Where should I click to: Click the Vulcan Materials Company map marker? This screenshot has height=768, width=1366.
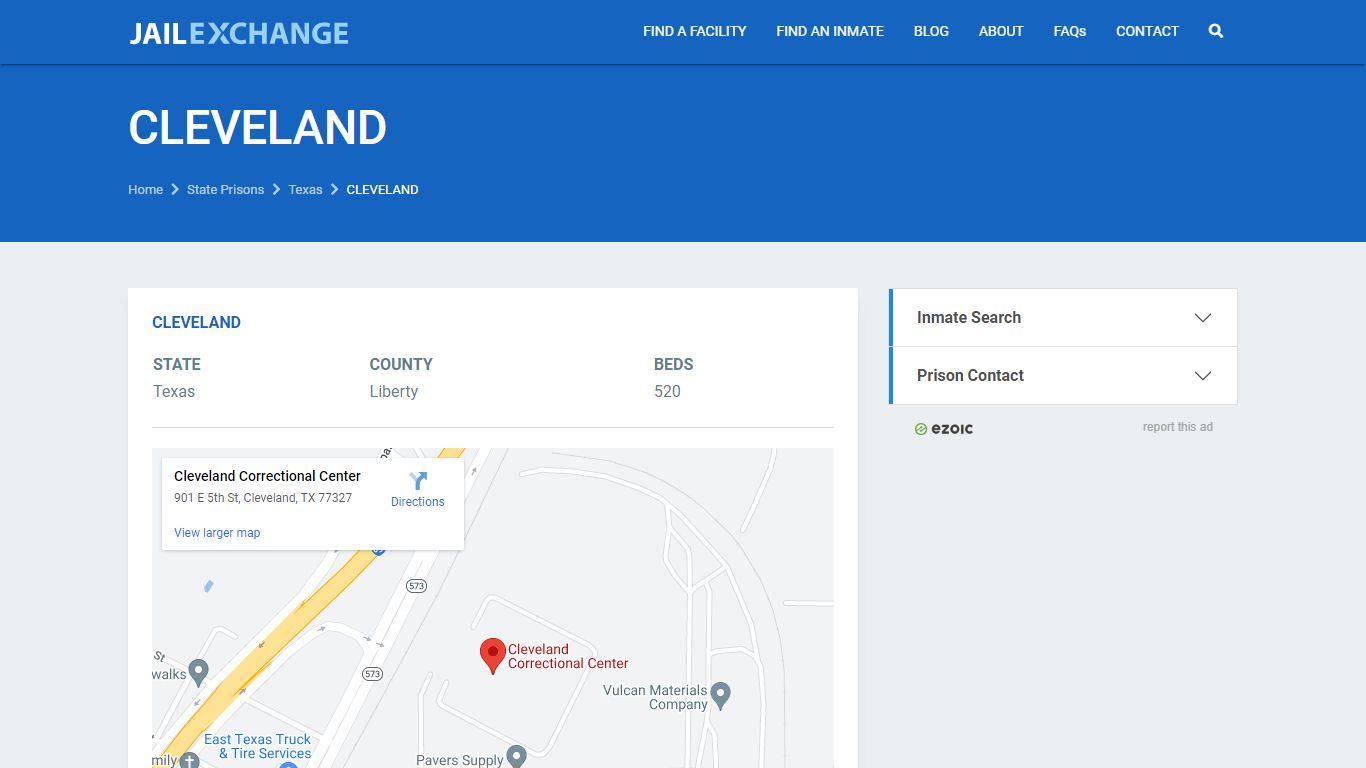click(720, 694)
